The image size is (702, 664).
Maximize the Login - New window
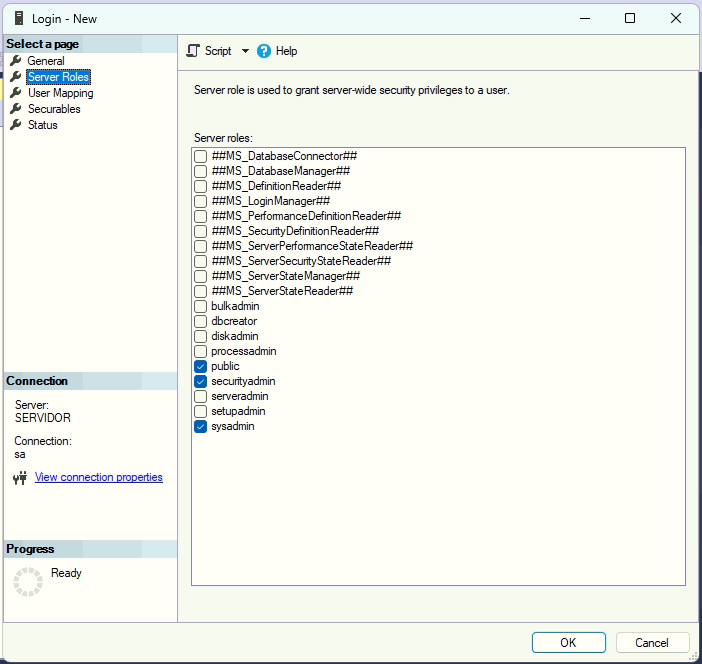click(630, 18)
